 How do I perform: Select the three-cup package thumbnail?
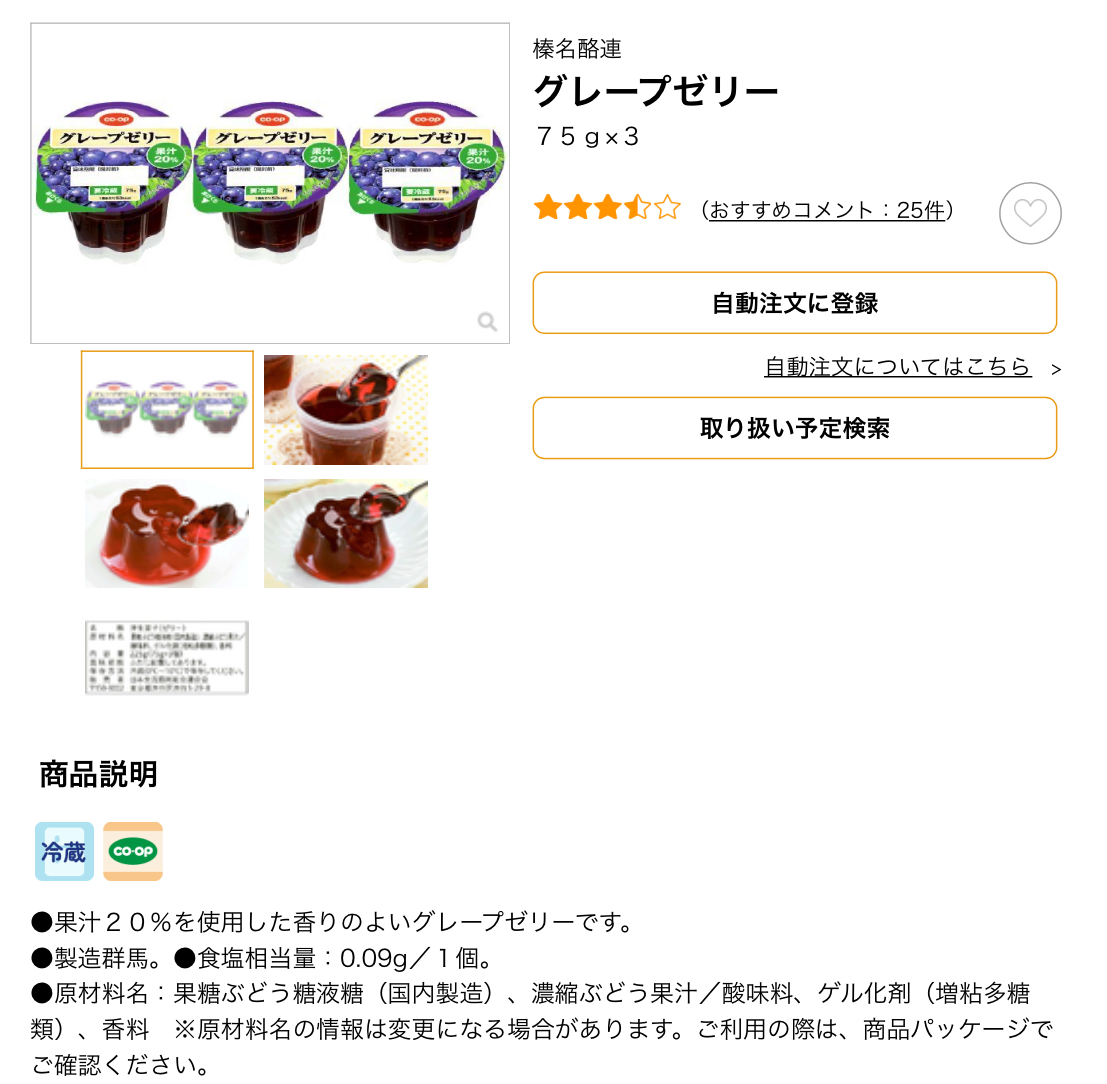pyautogui.click(x=167, y=410)
